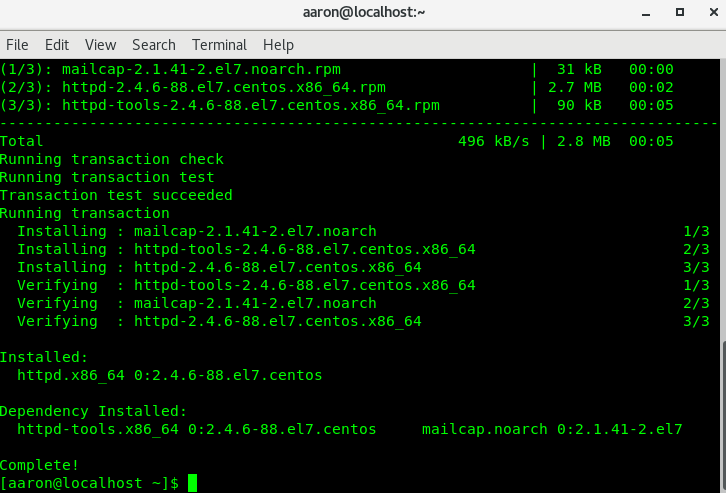Open the File menu
Viewport: 726px width, 493px height.
[17, 45]
